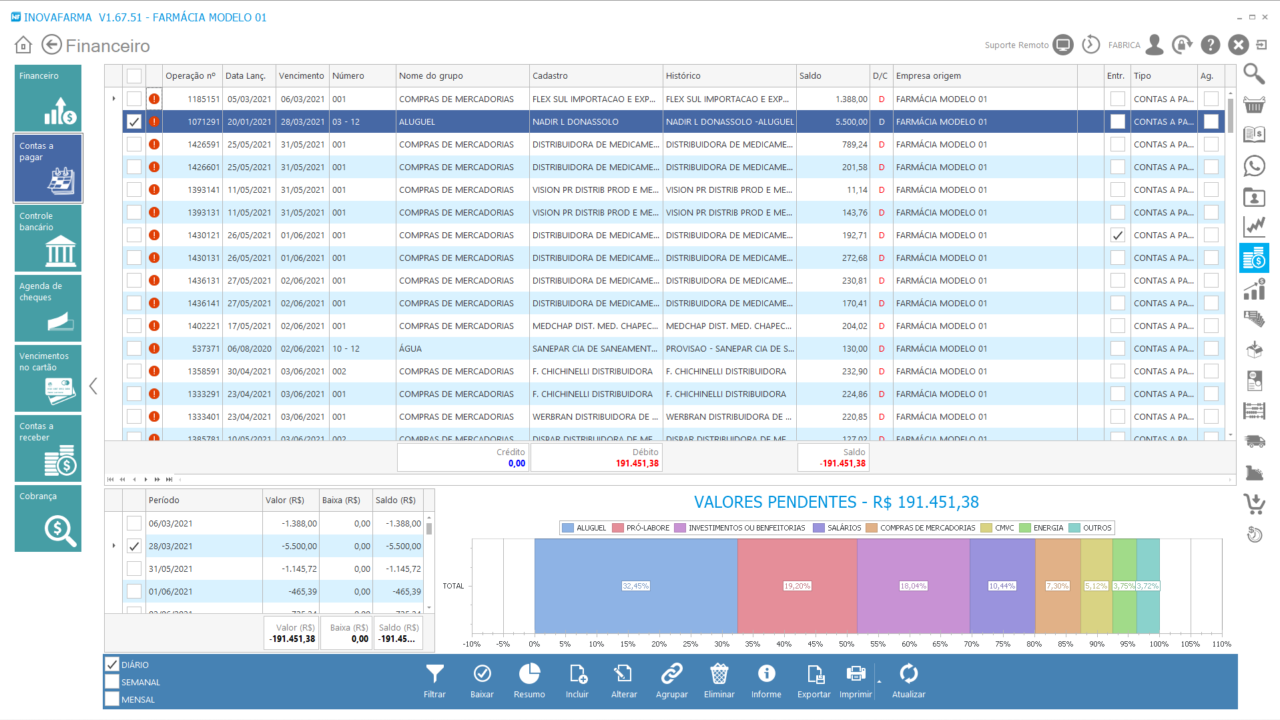The image size is (1280, 720).
Task: Open the search magnifier in right sidebar
Action: click(1254, 74)
